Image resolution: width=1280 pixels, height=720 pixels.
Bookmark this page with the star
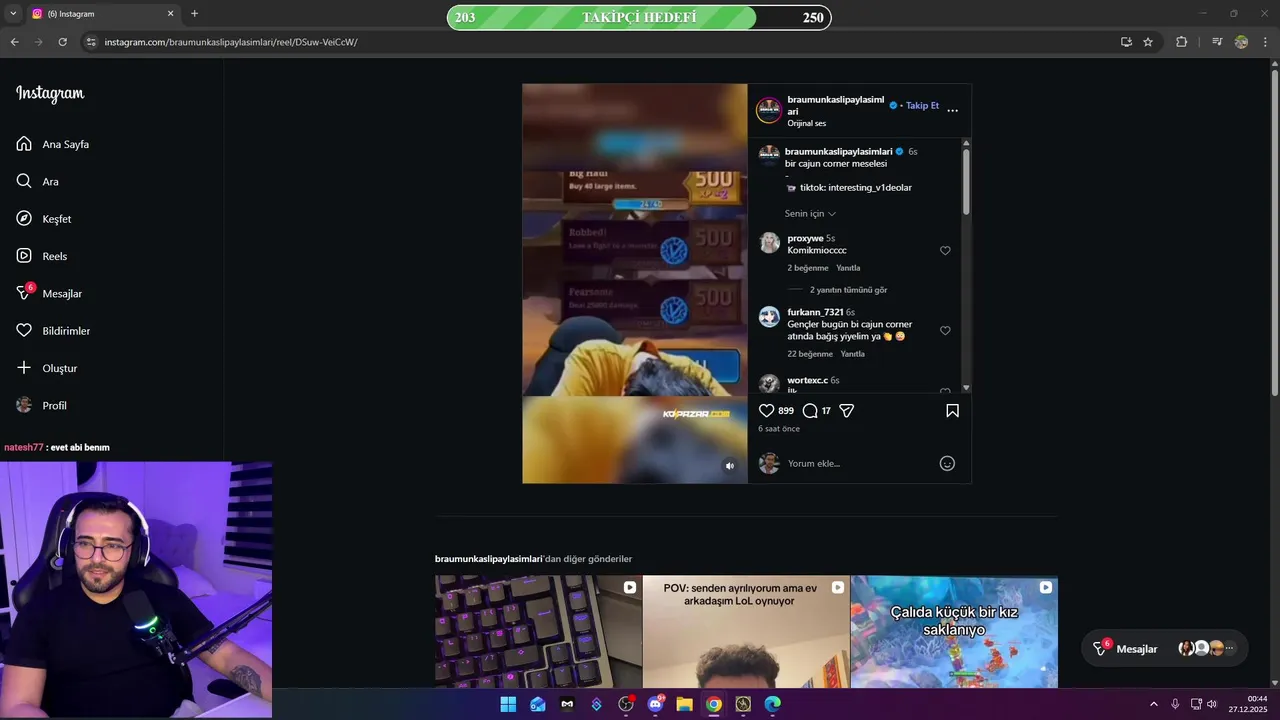(x=1148, y=42)
